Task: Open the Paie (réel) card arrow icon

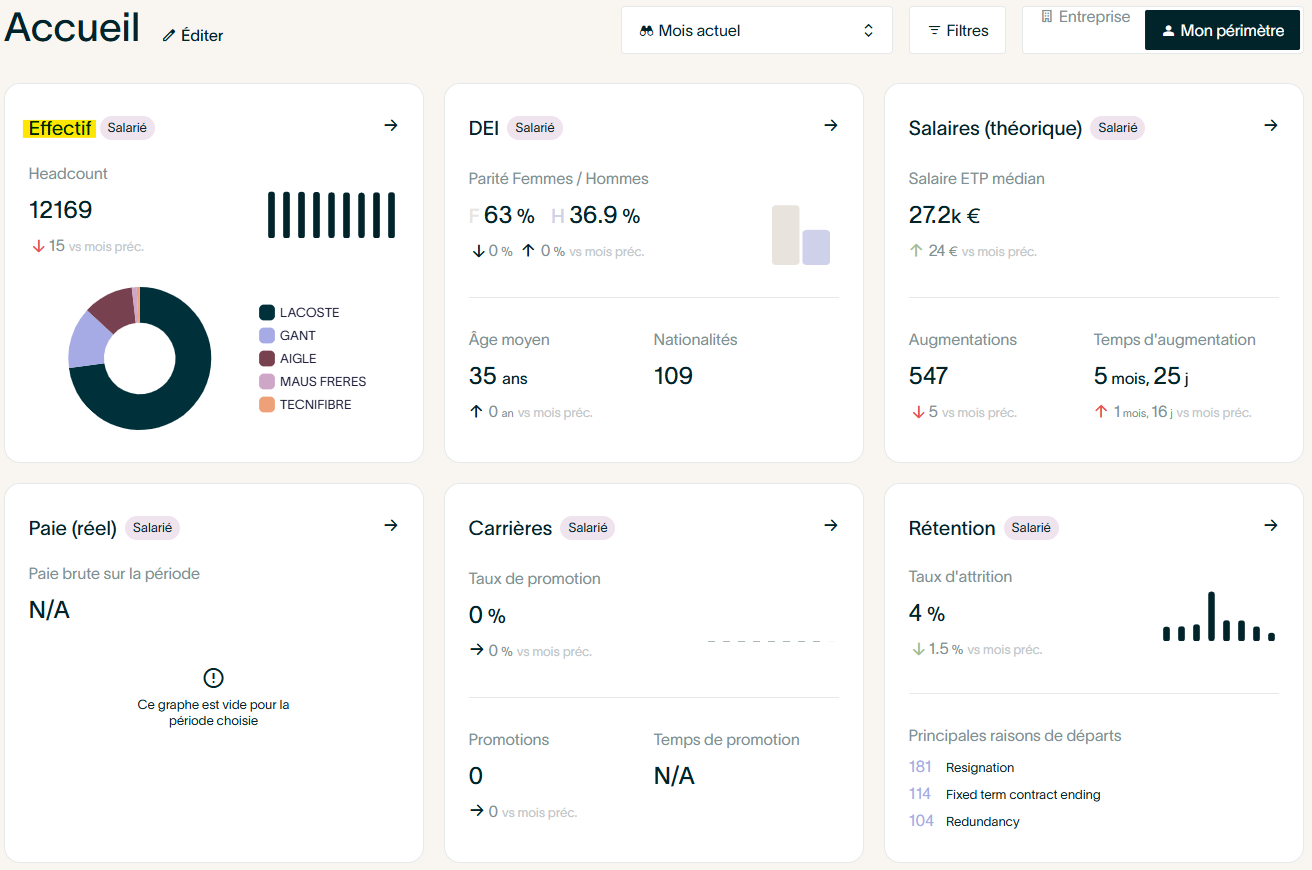Action: (x=391, y=526)
